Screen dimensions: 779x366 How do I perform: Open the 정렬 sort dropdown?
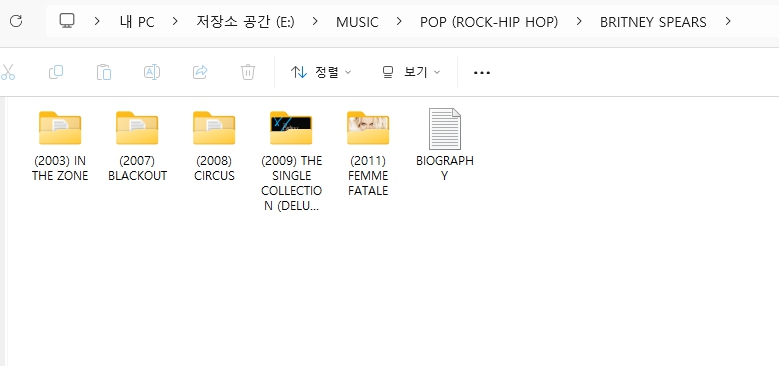tap(321, 73)
